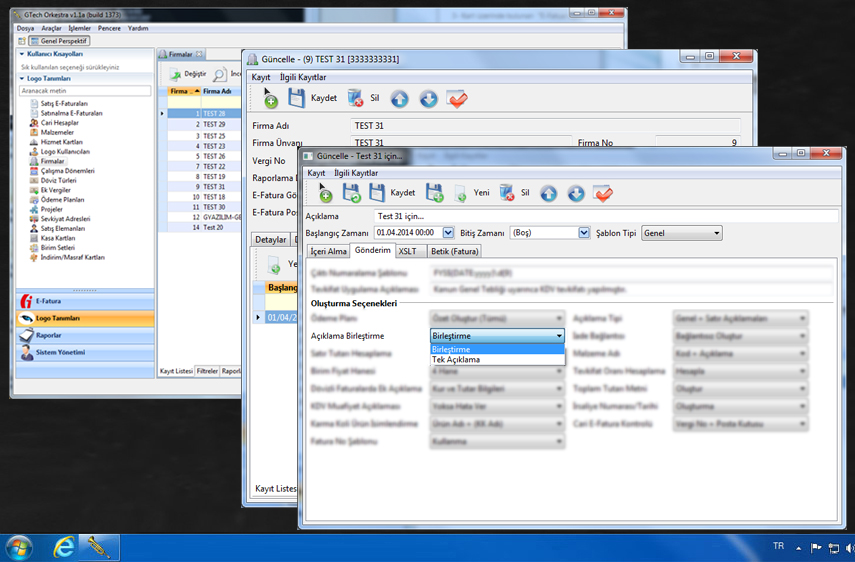Image resolution: width=855 pixels, height=562 pixels.
Task: Choose Tek Açıklama option in open list
Action: pos(497,360)
